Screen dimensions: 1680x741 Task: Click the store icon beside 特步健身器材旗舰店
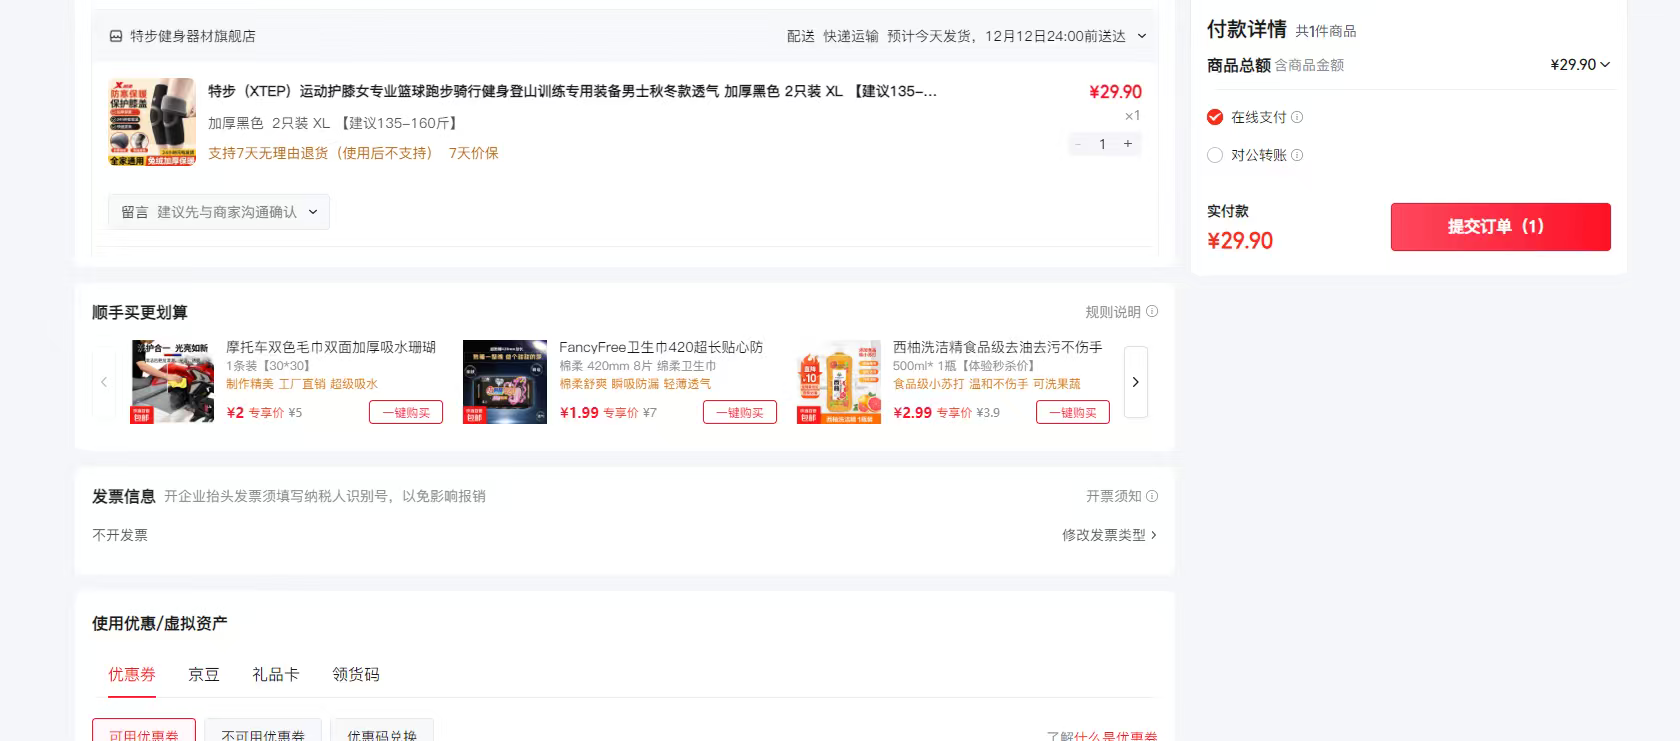116,36
